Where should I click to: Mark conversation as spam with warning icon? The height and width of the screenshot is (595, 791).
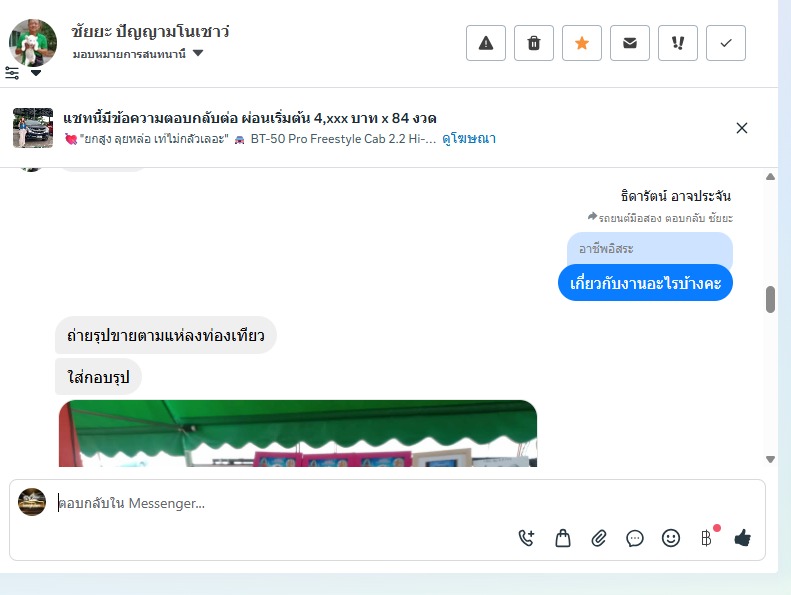(x=485, y=43)
